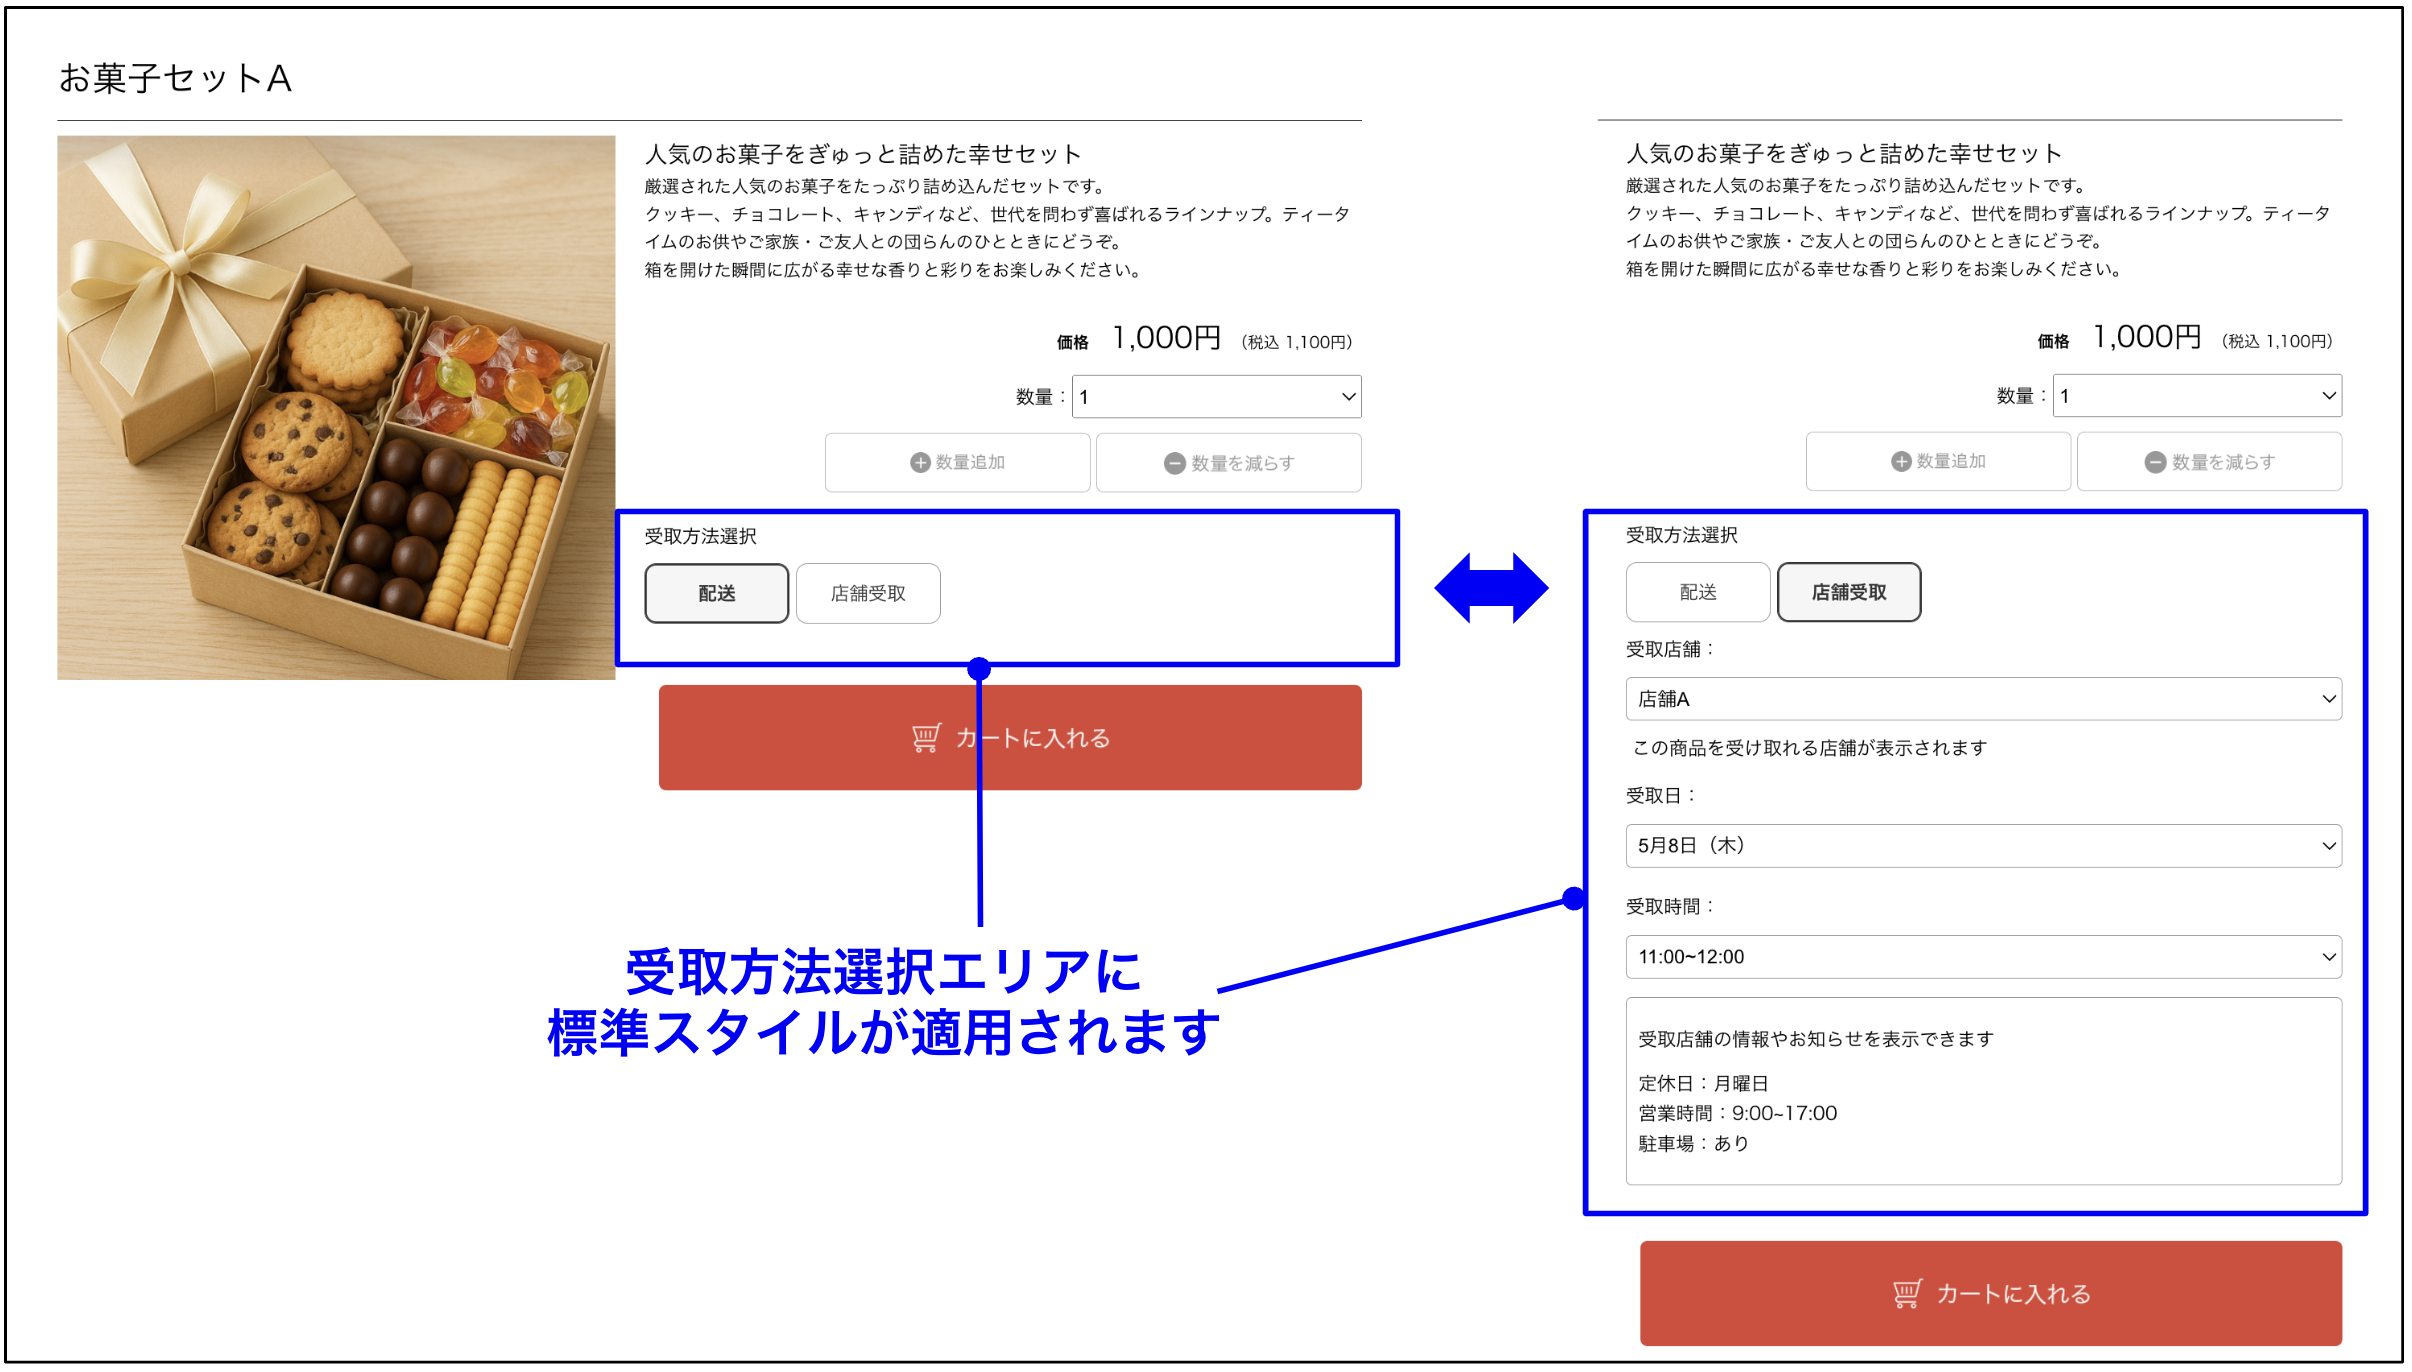Select 店舗受取 option in the right panel
The height and width of the screenshot is (1372, 2412).
(1849, 592)
